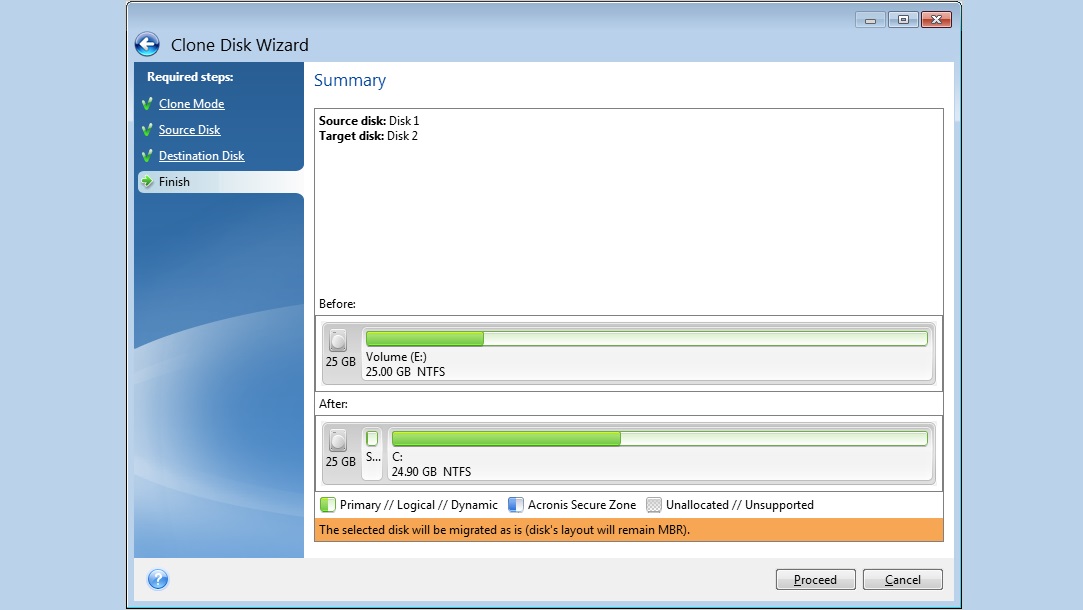Click the 'S...' partition label
The image size is (1083, 610).
click(x=373, y=457)
